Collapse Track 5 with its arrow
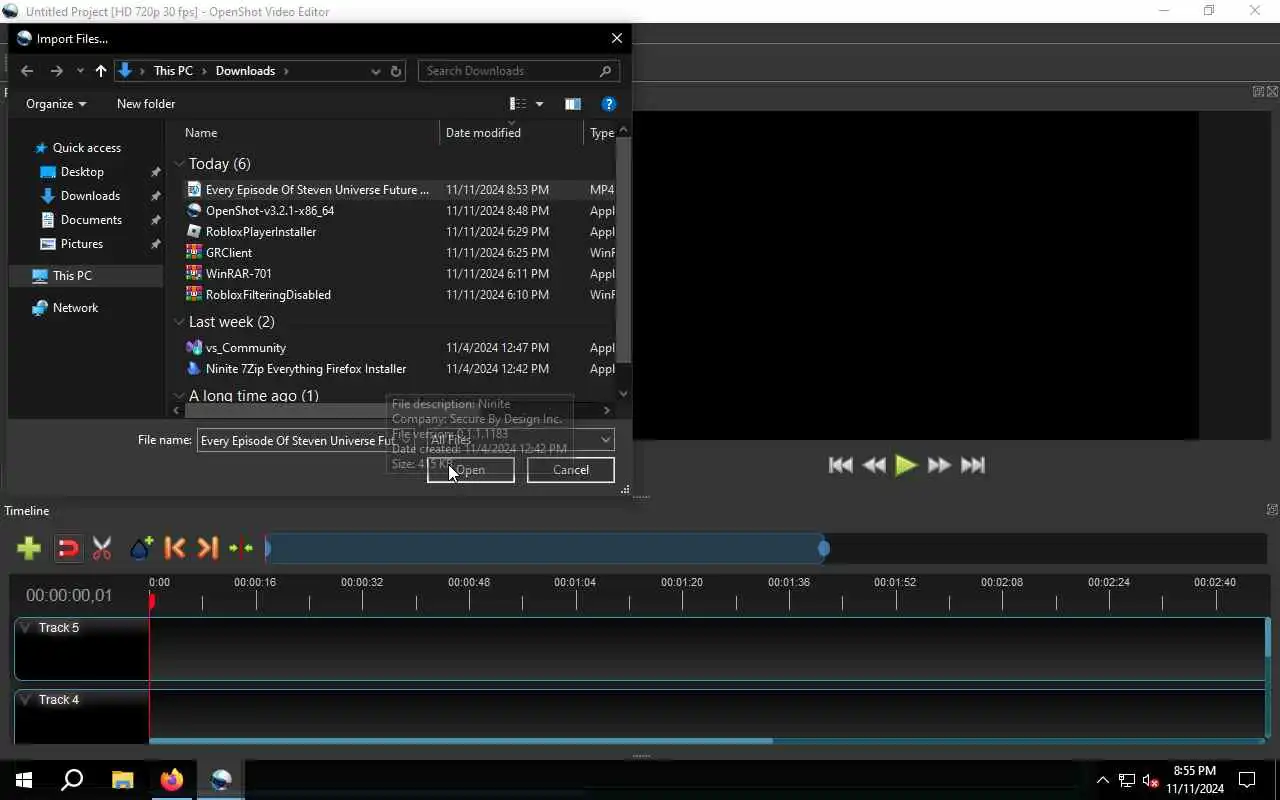This screenshot has width=1280, height=800. point(26,628)
